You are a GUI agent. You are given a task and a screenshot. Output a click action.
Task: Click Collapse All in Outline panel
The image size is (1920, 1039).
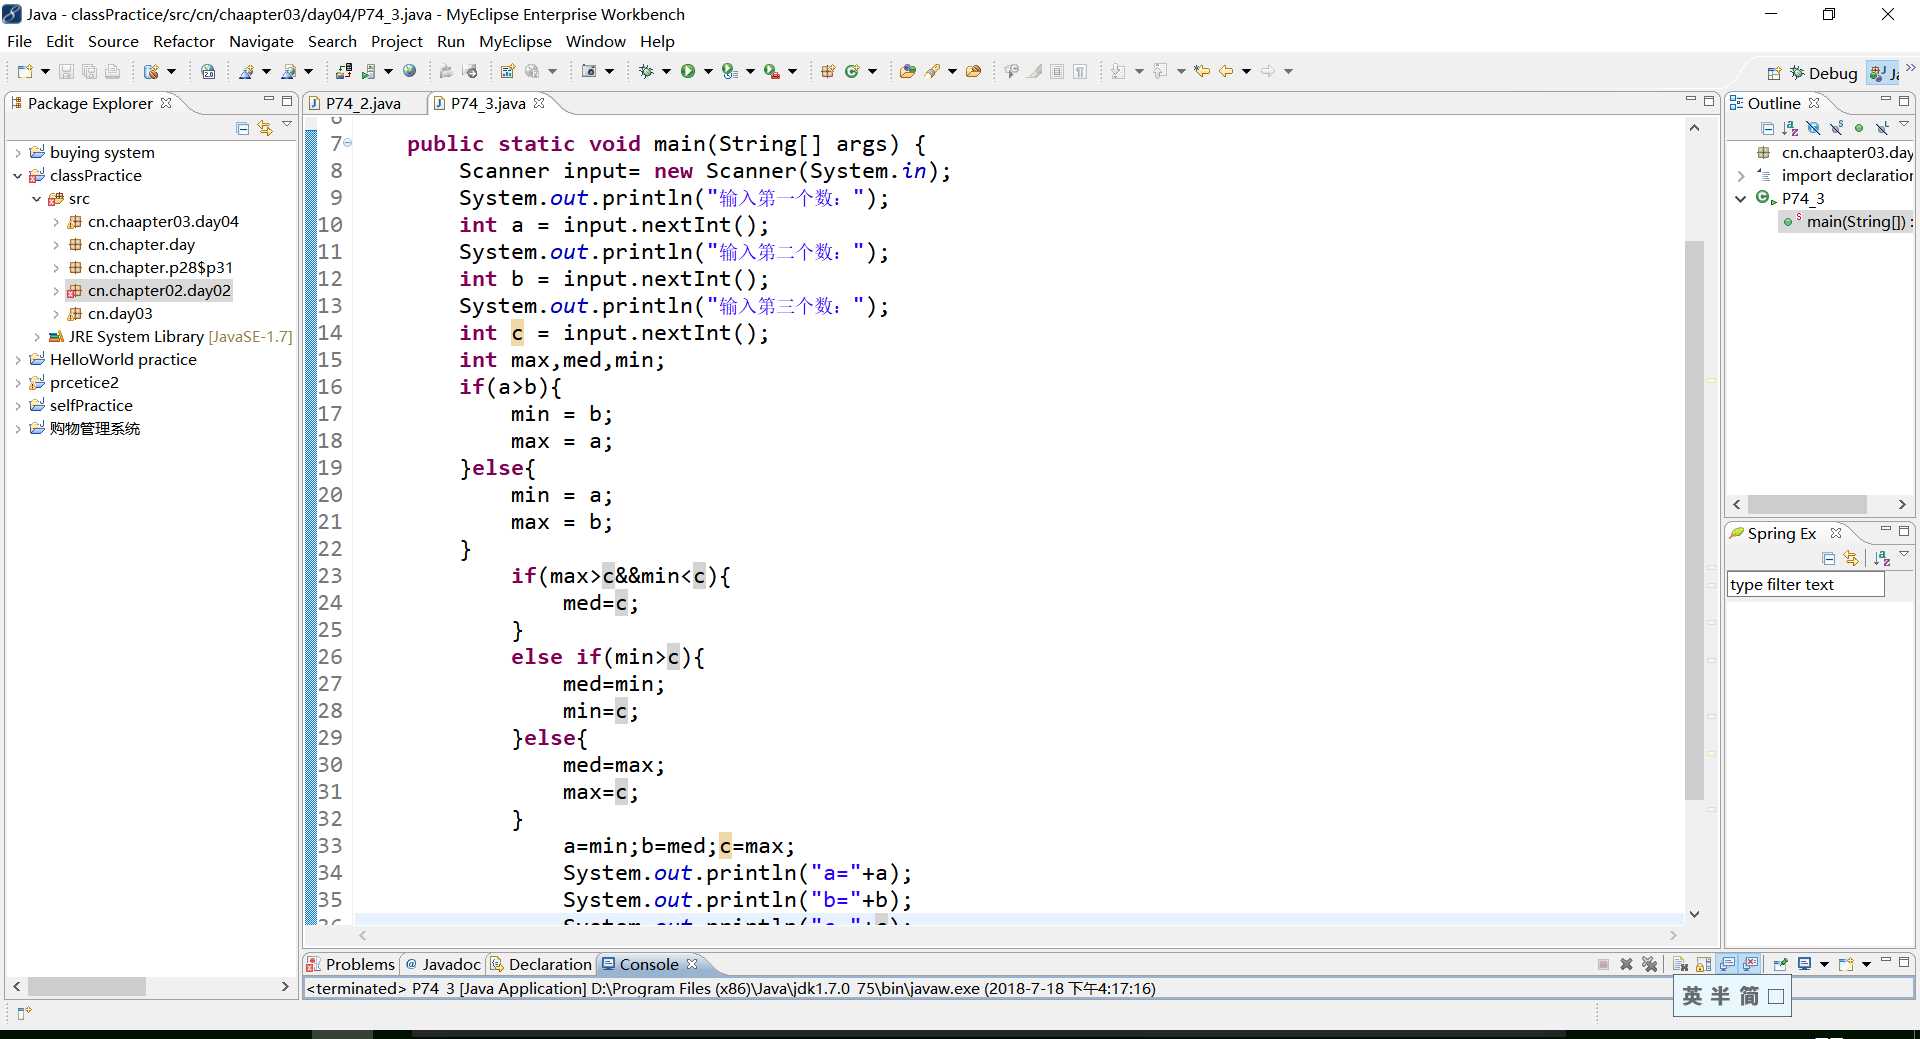1767,128
